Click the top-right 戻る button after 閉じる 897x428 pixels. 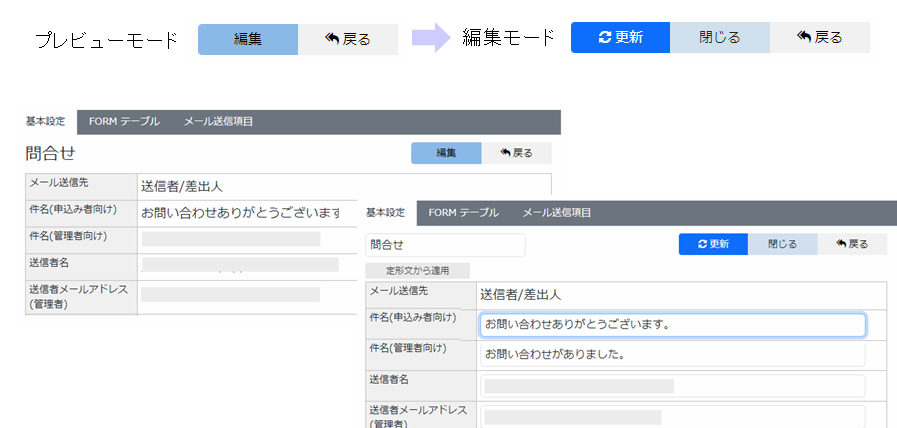click(x=820, y=37)
